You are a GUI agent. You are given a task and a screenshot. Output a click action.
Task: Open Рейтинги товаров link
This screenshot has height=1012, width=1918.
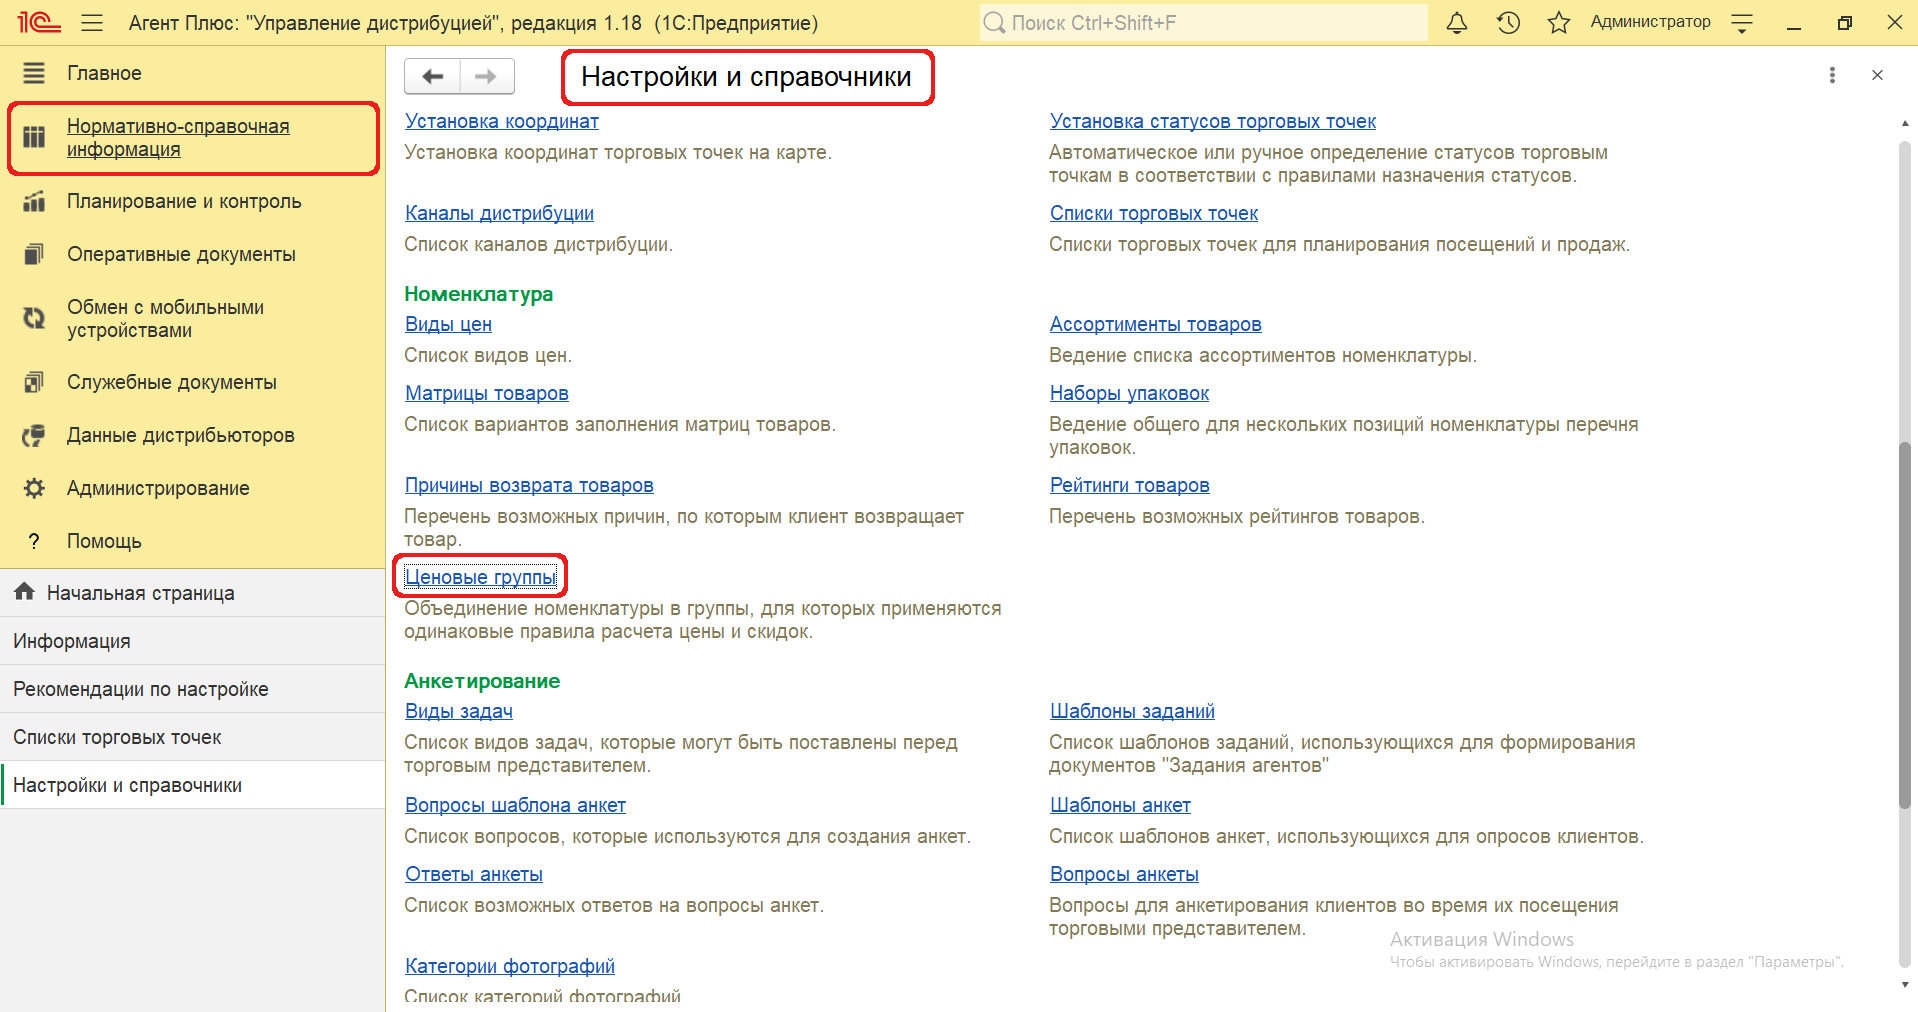point(1129,485)
